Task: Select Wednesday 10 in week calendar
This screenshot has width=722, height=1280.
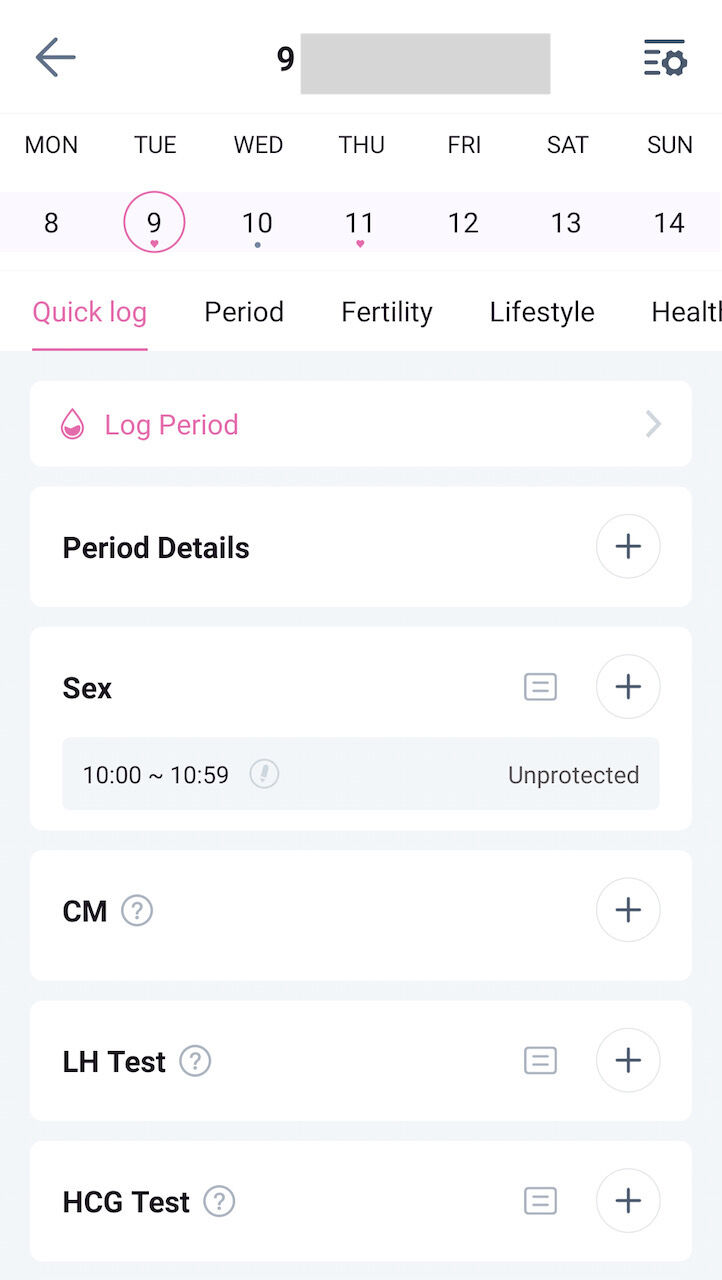Action: [x=257, y=222]
